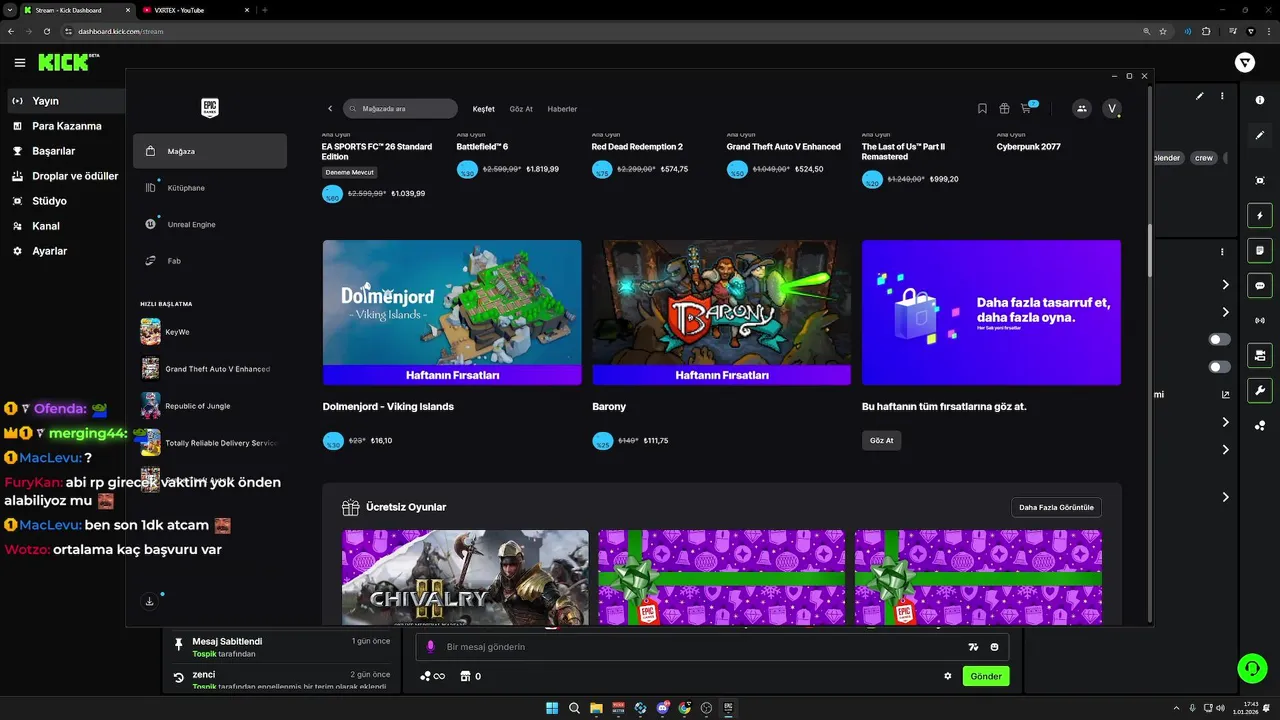This screenshot has width=1280, height=720.
Task: Open the Epic profile avatar V
Action: 1112,109
